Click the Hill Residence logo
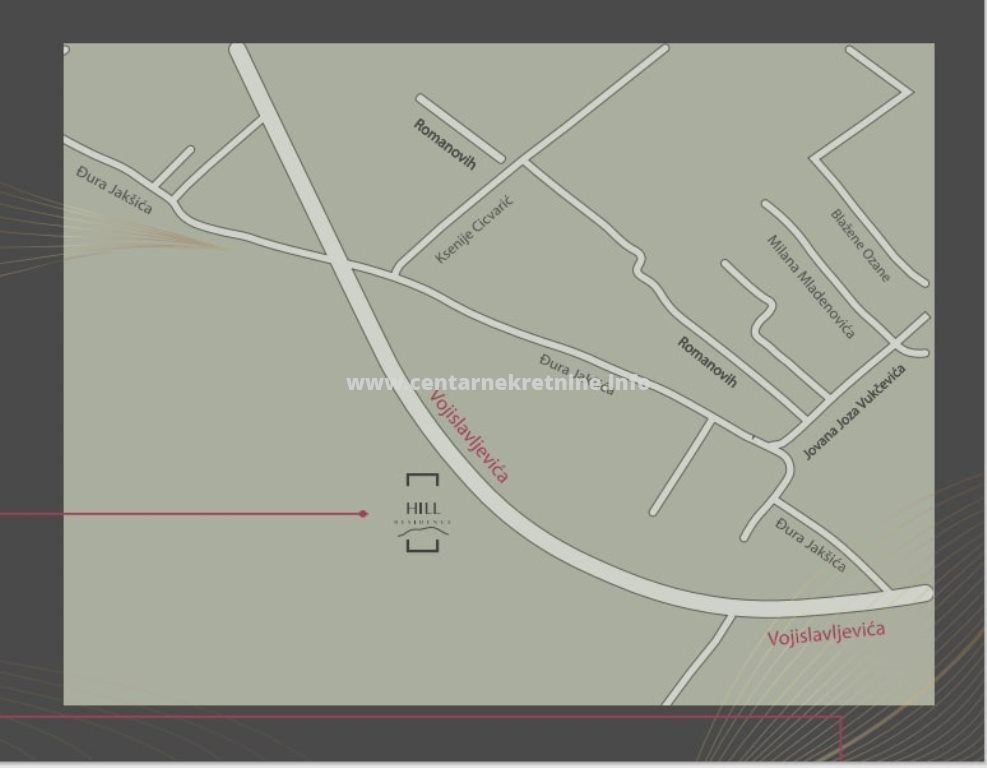987x768 pixels. (422, 513)
